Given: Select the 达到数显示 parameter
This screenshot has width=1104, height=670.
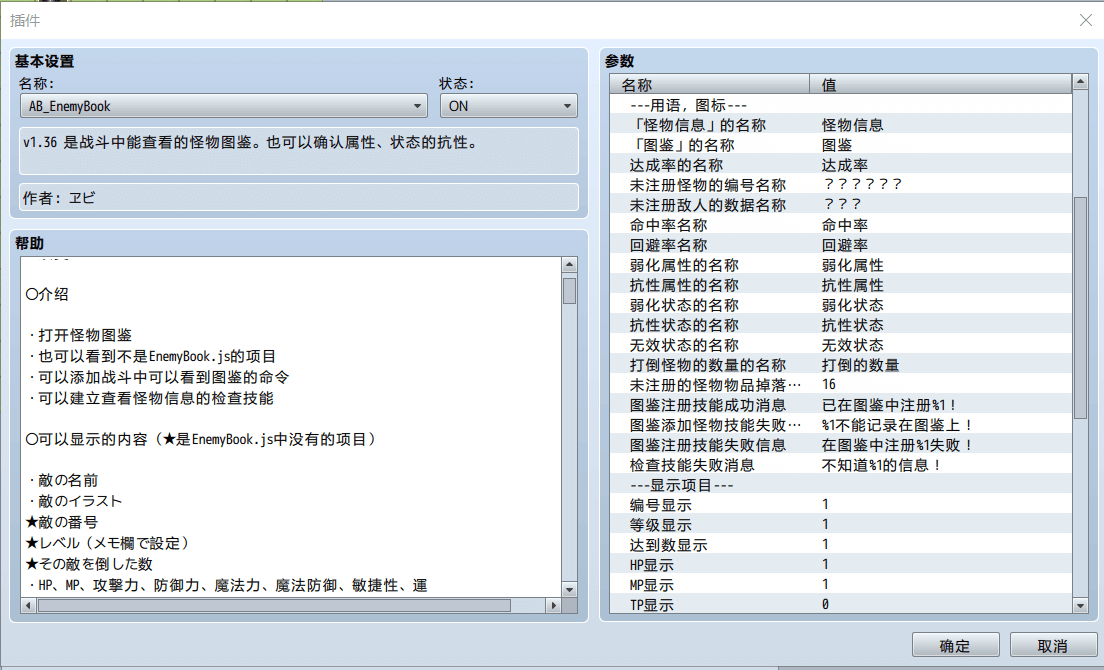Looking at the screenshot, I should 841,545.
